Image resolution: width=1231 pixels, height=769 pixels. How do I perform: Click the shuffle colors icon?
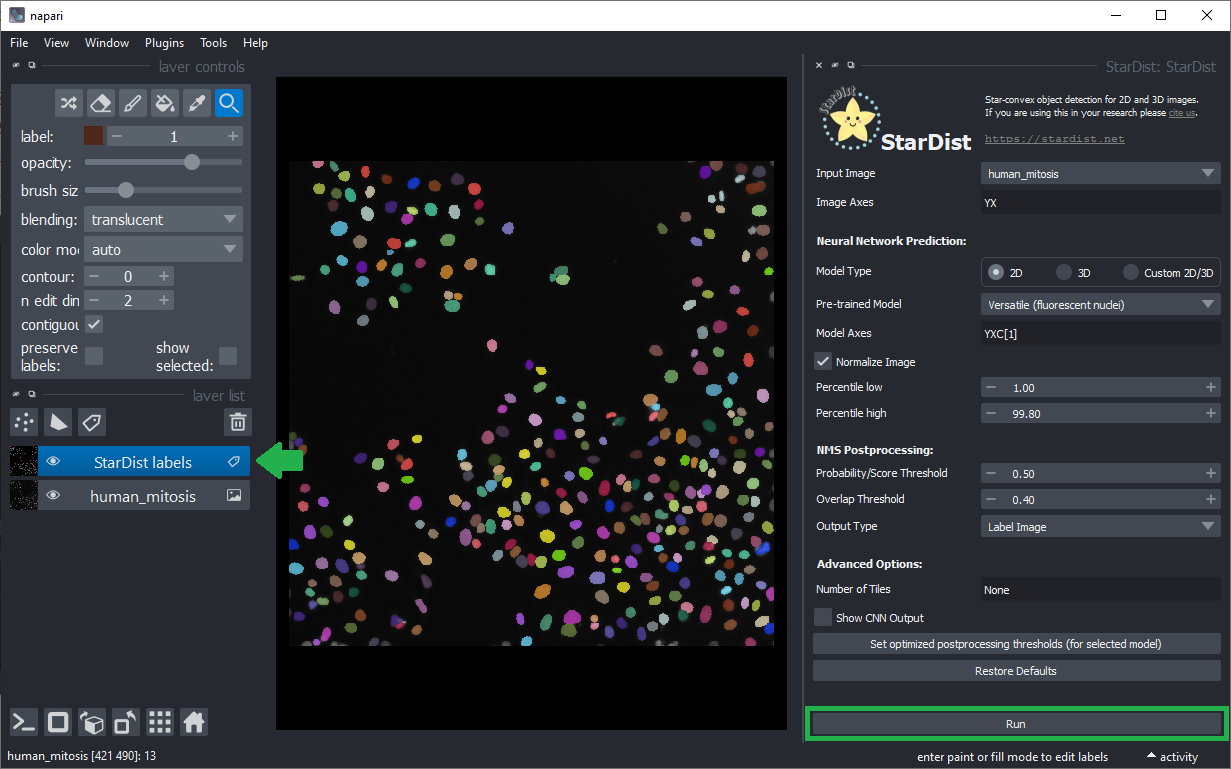(68, 103)
